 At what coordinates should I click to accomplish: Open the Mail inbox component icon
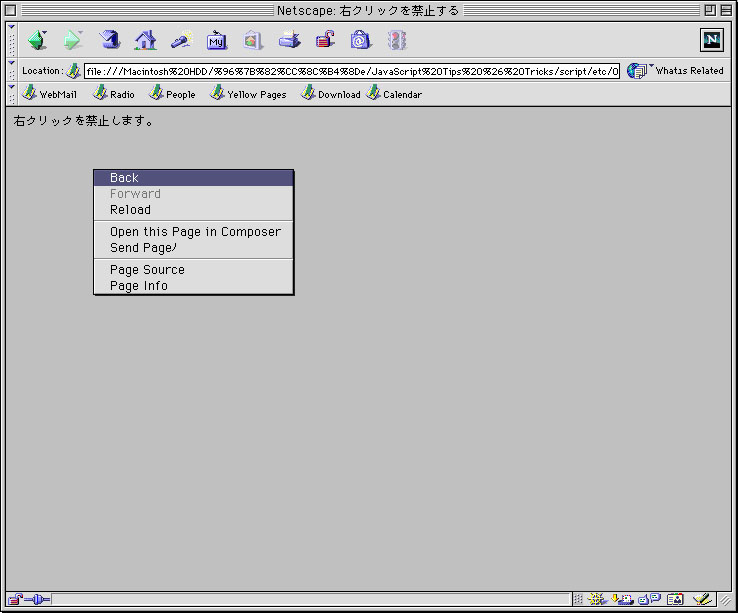(x=622, y=599)
